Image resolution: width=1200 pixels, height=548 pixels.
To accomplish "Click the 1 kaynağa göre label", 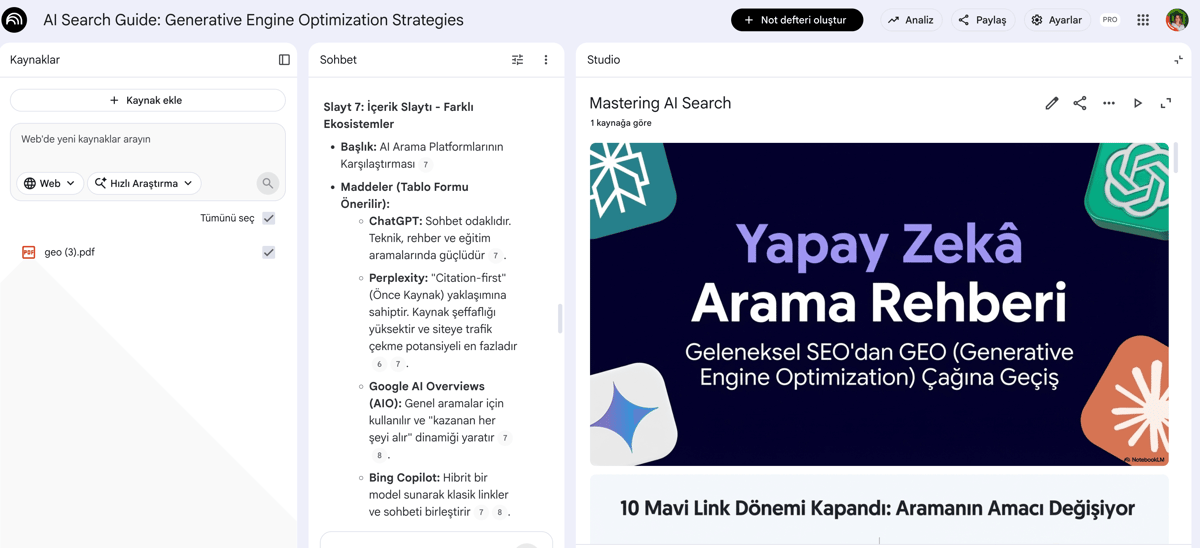I will click(x=621, y=123).
